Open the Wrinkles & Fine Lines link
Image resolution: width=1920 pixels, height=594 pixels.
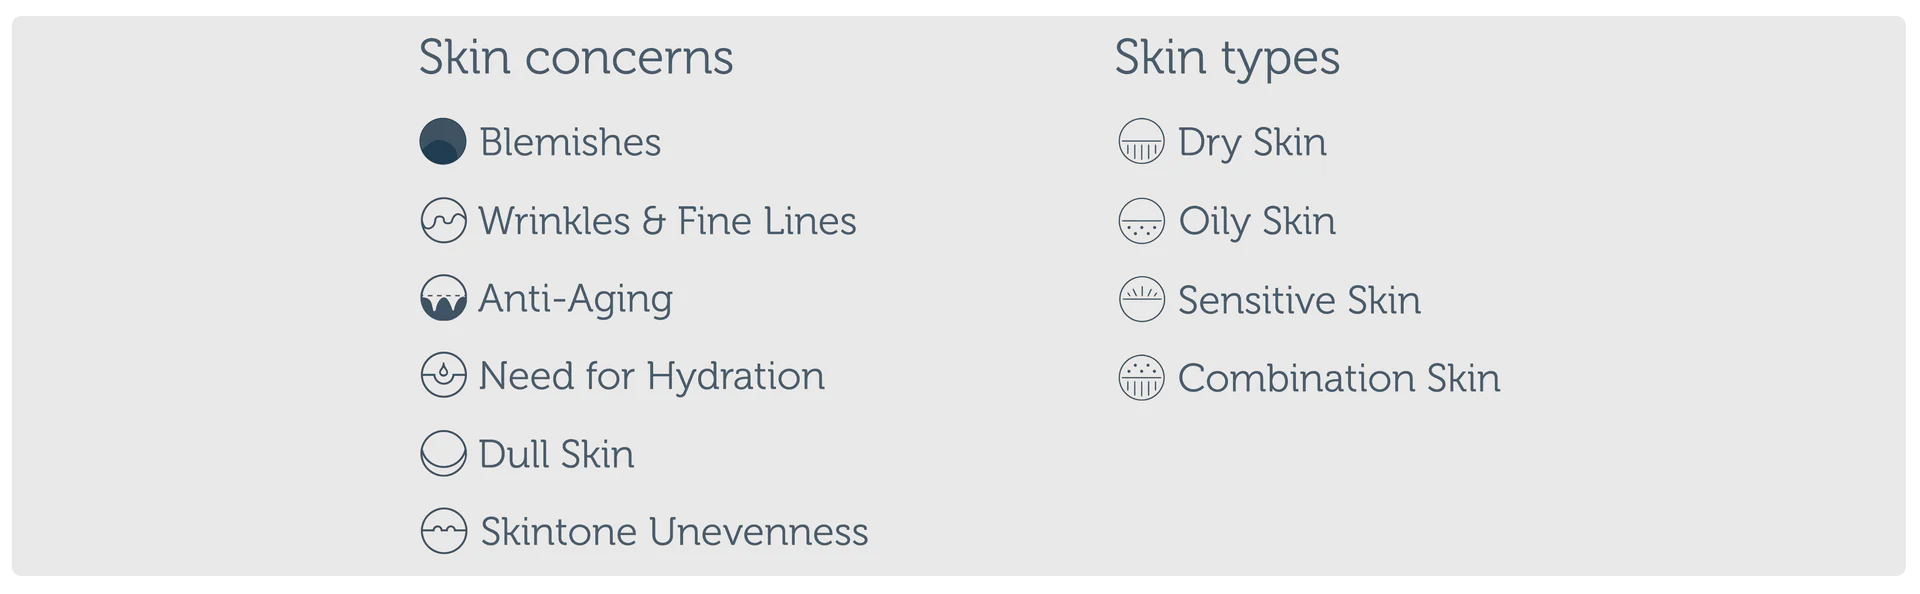(x=667, y=221)
